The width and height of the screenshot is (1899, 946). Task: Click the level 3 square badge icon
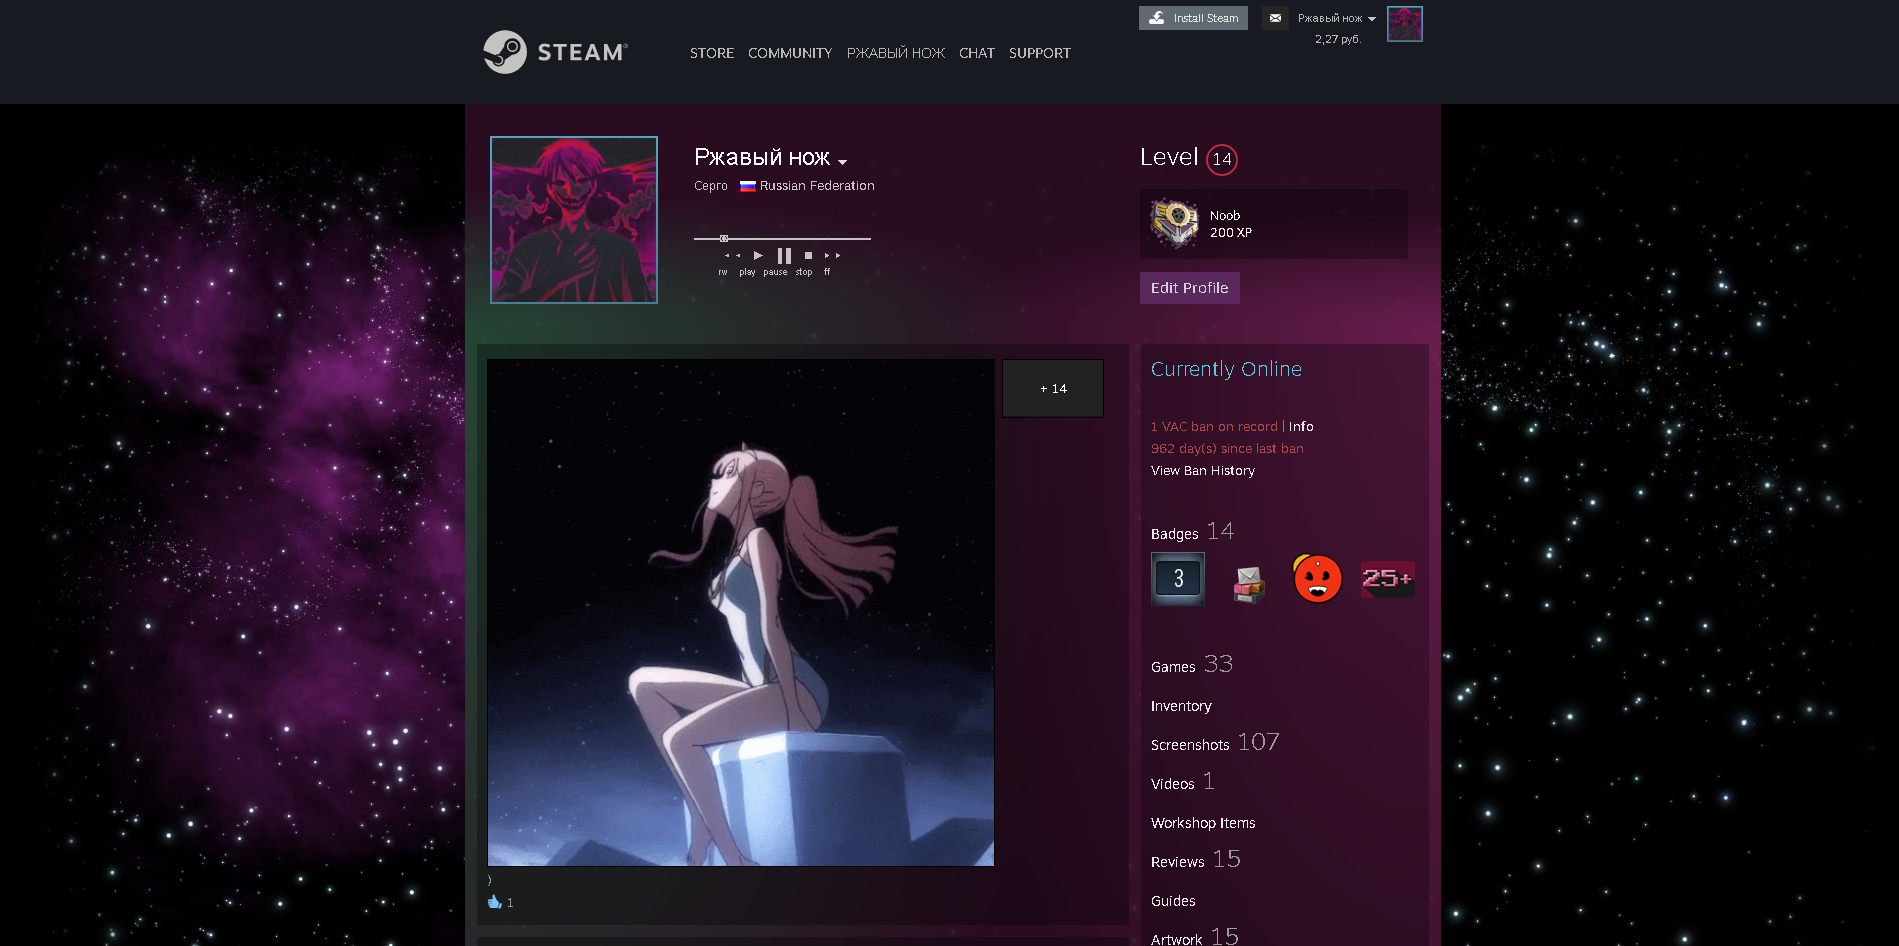click(x=1178, y=578)
